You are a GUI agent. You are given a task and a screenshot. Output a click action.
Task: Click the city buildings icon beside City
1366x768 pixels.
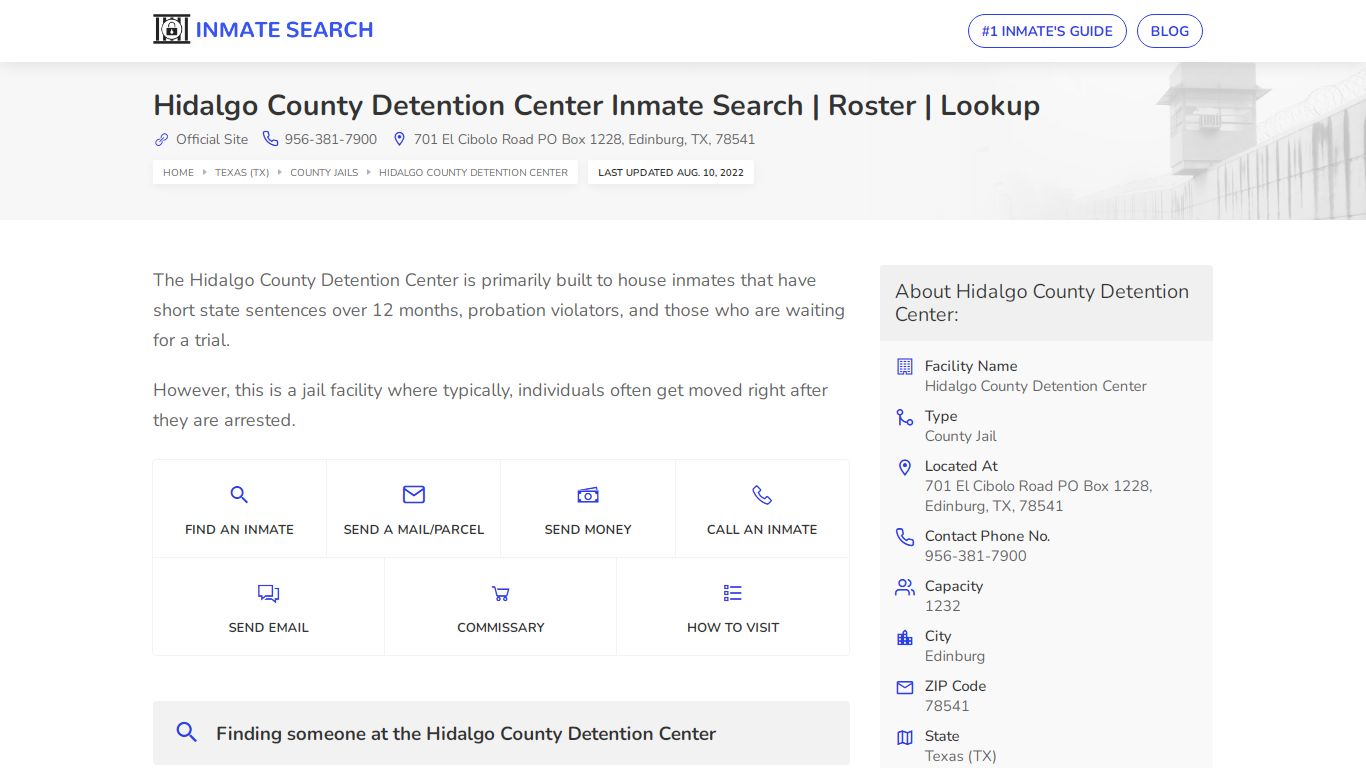click(905, 637)
